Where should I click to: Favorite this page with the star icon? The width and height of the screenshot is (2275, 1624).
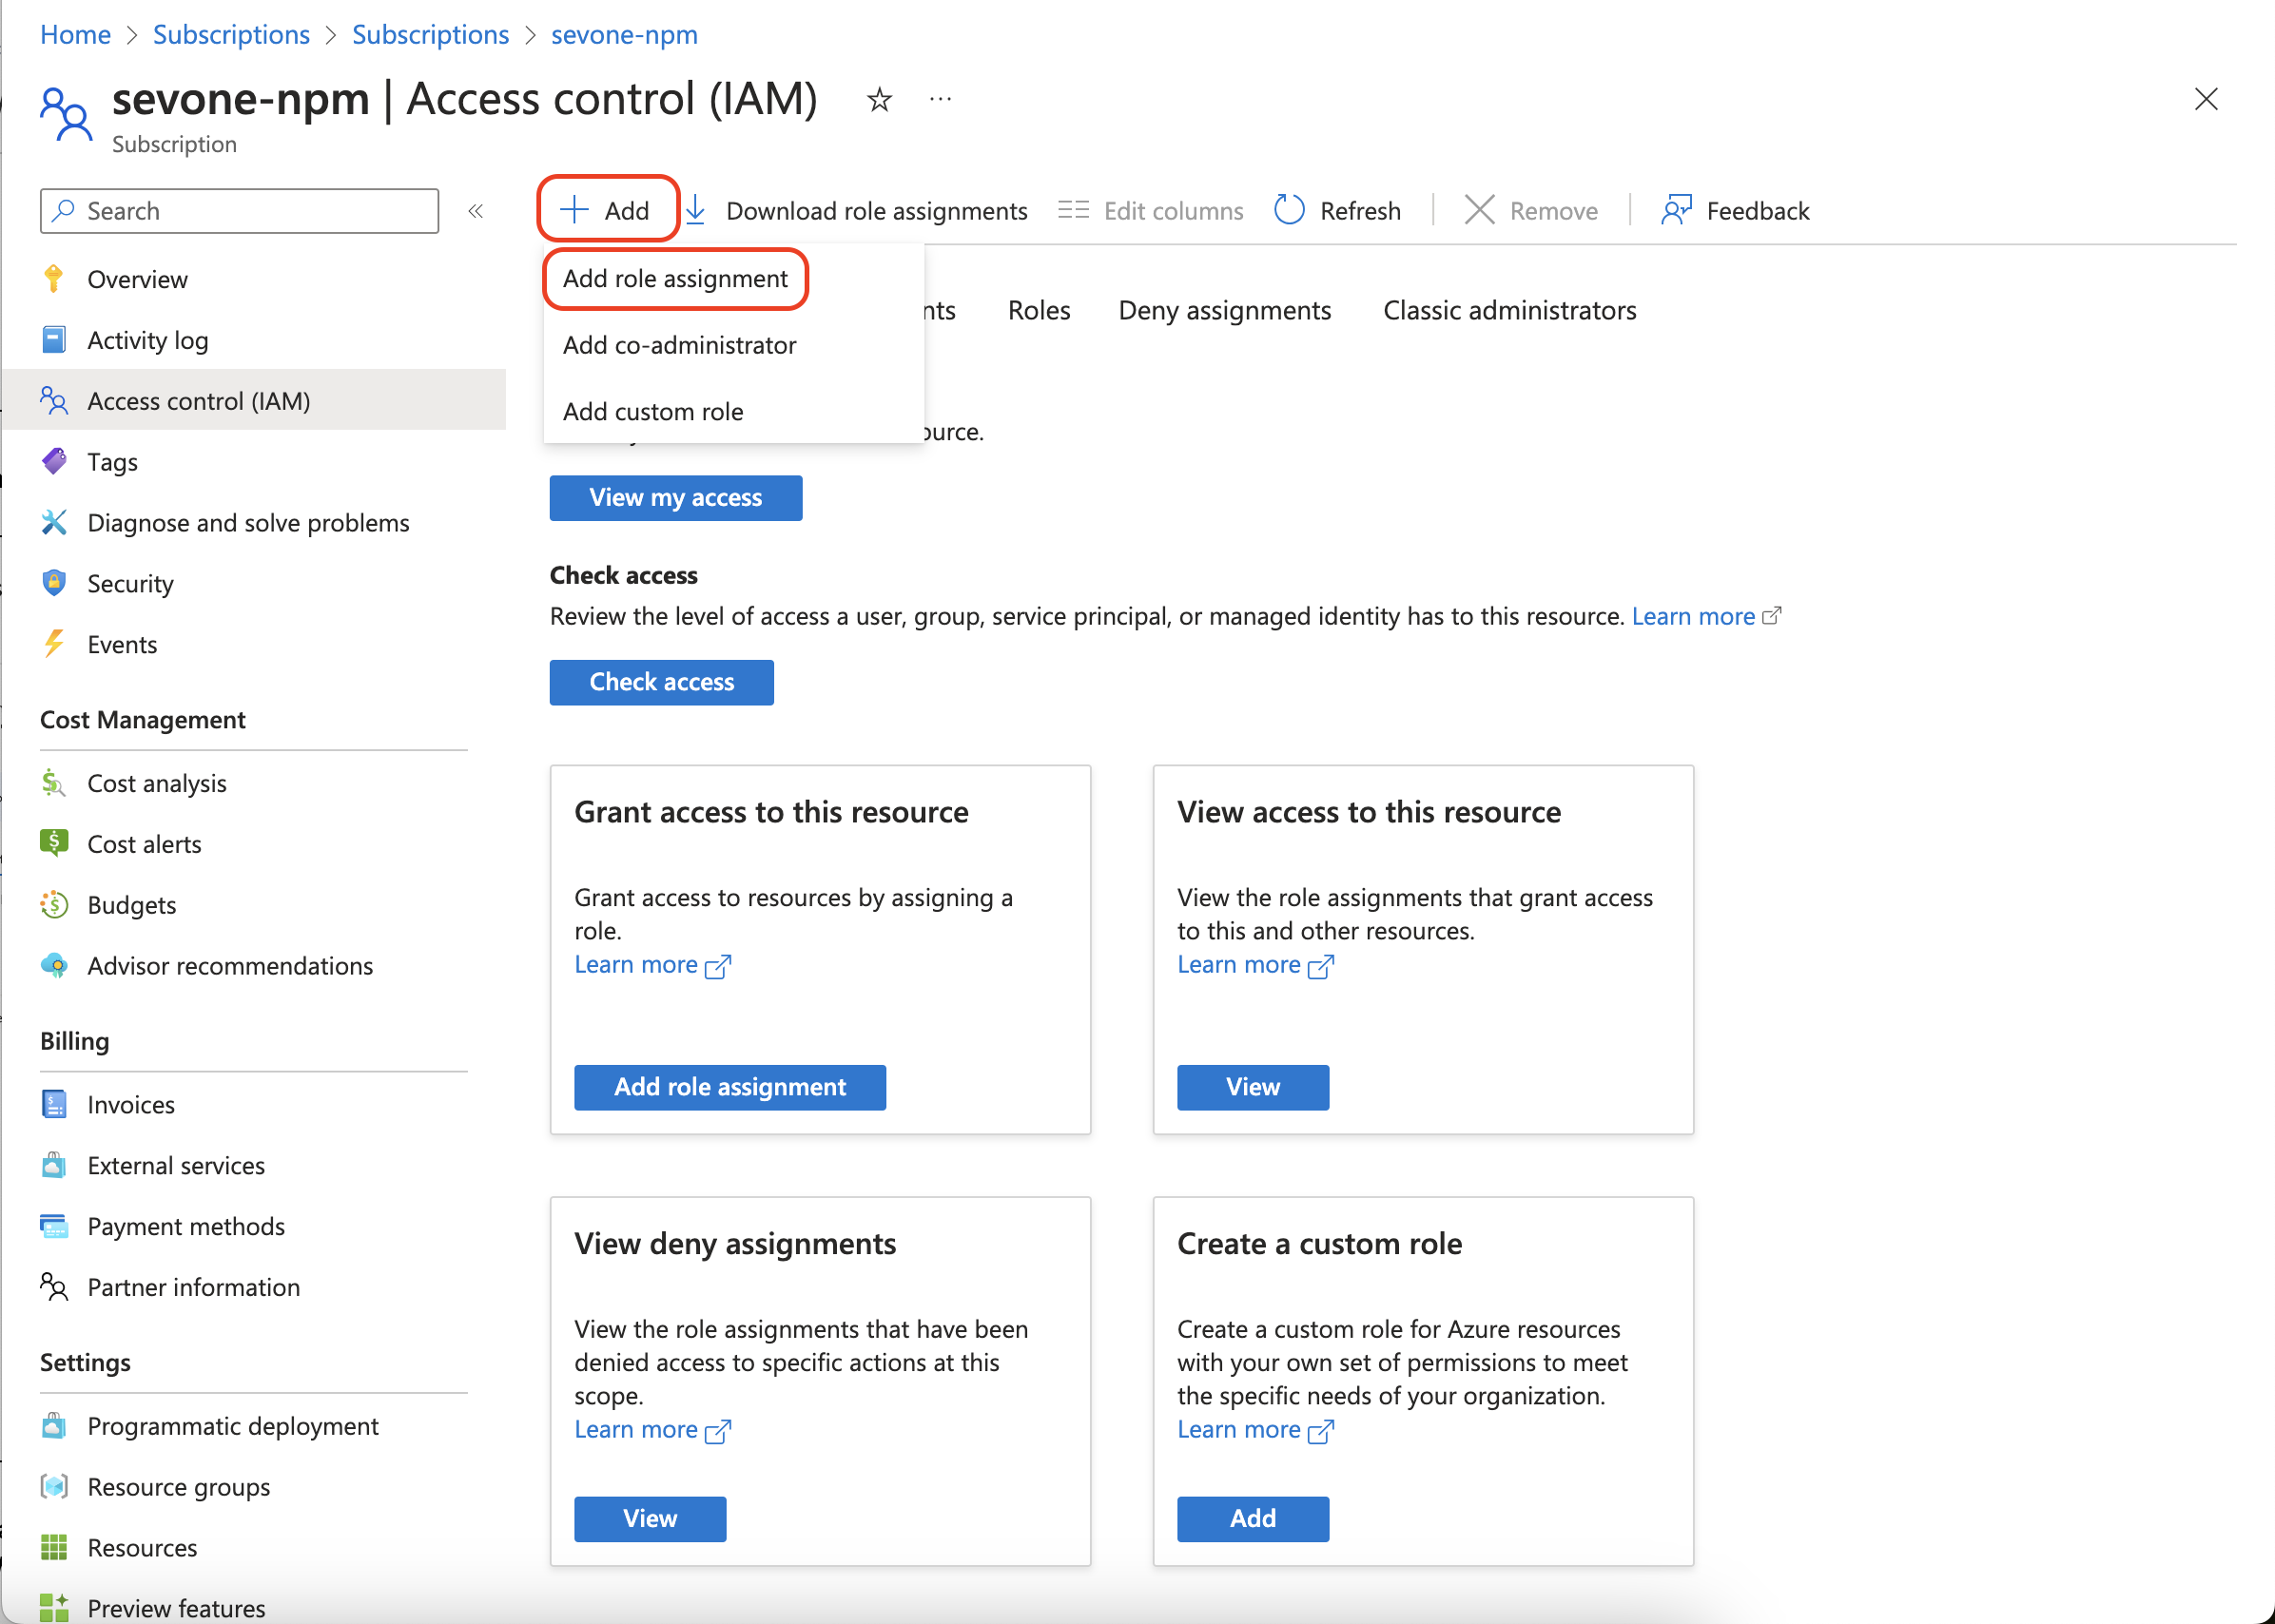coord(879,99)
